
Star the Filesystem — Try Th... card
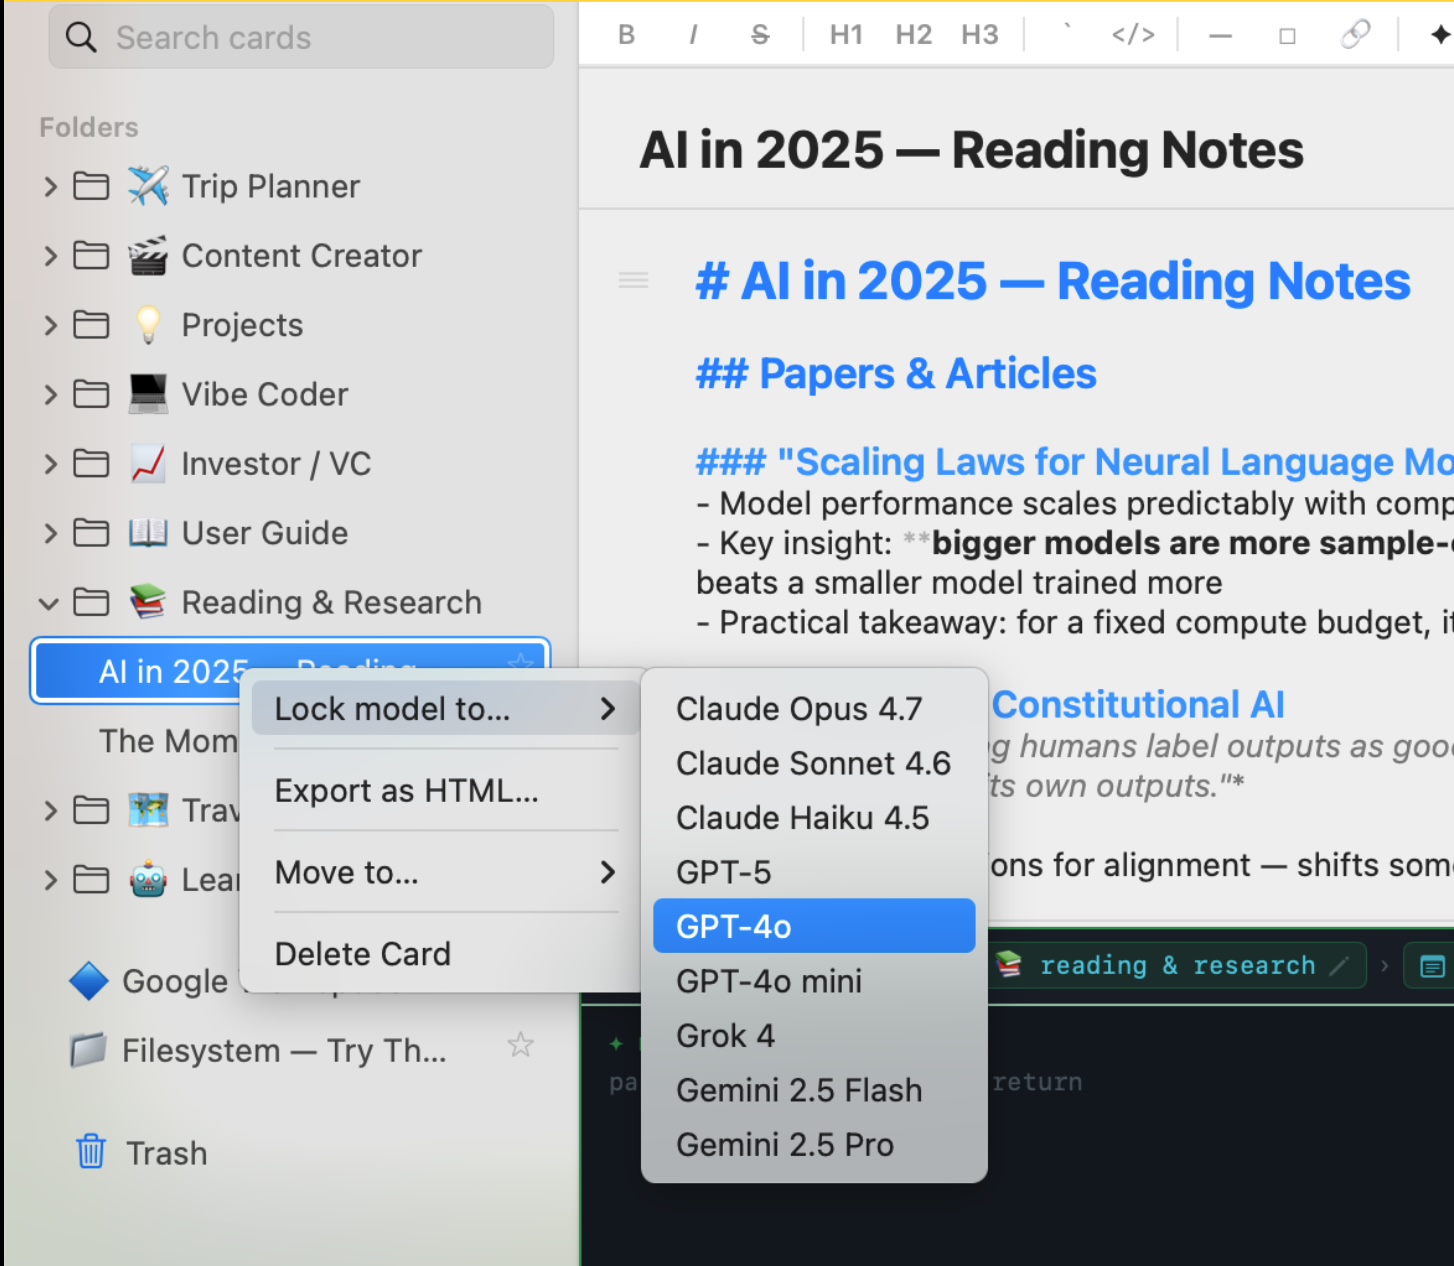(x=520, y=1046)
